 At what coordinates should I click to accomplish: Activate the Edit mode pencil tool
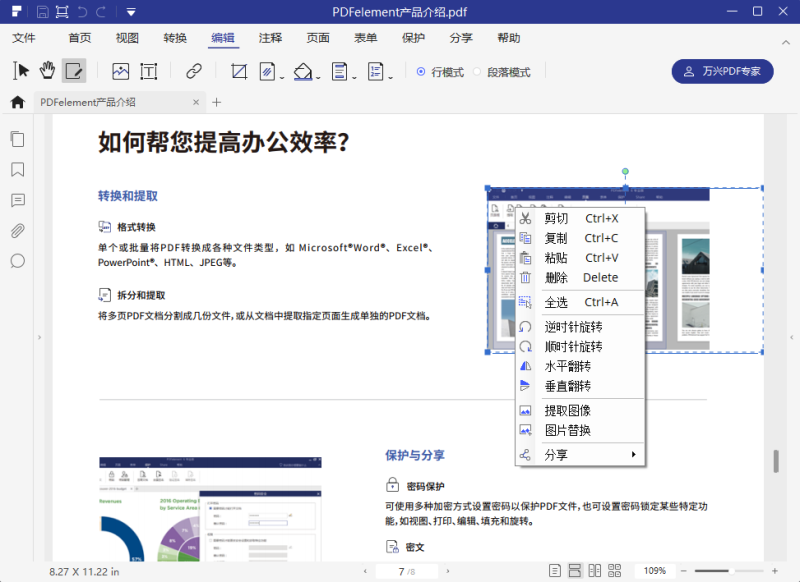click(x=73, y=71)
